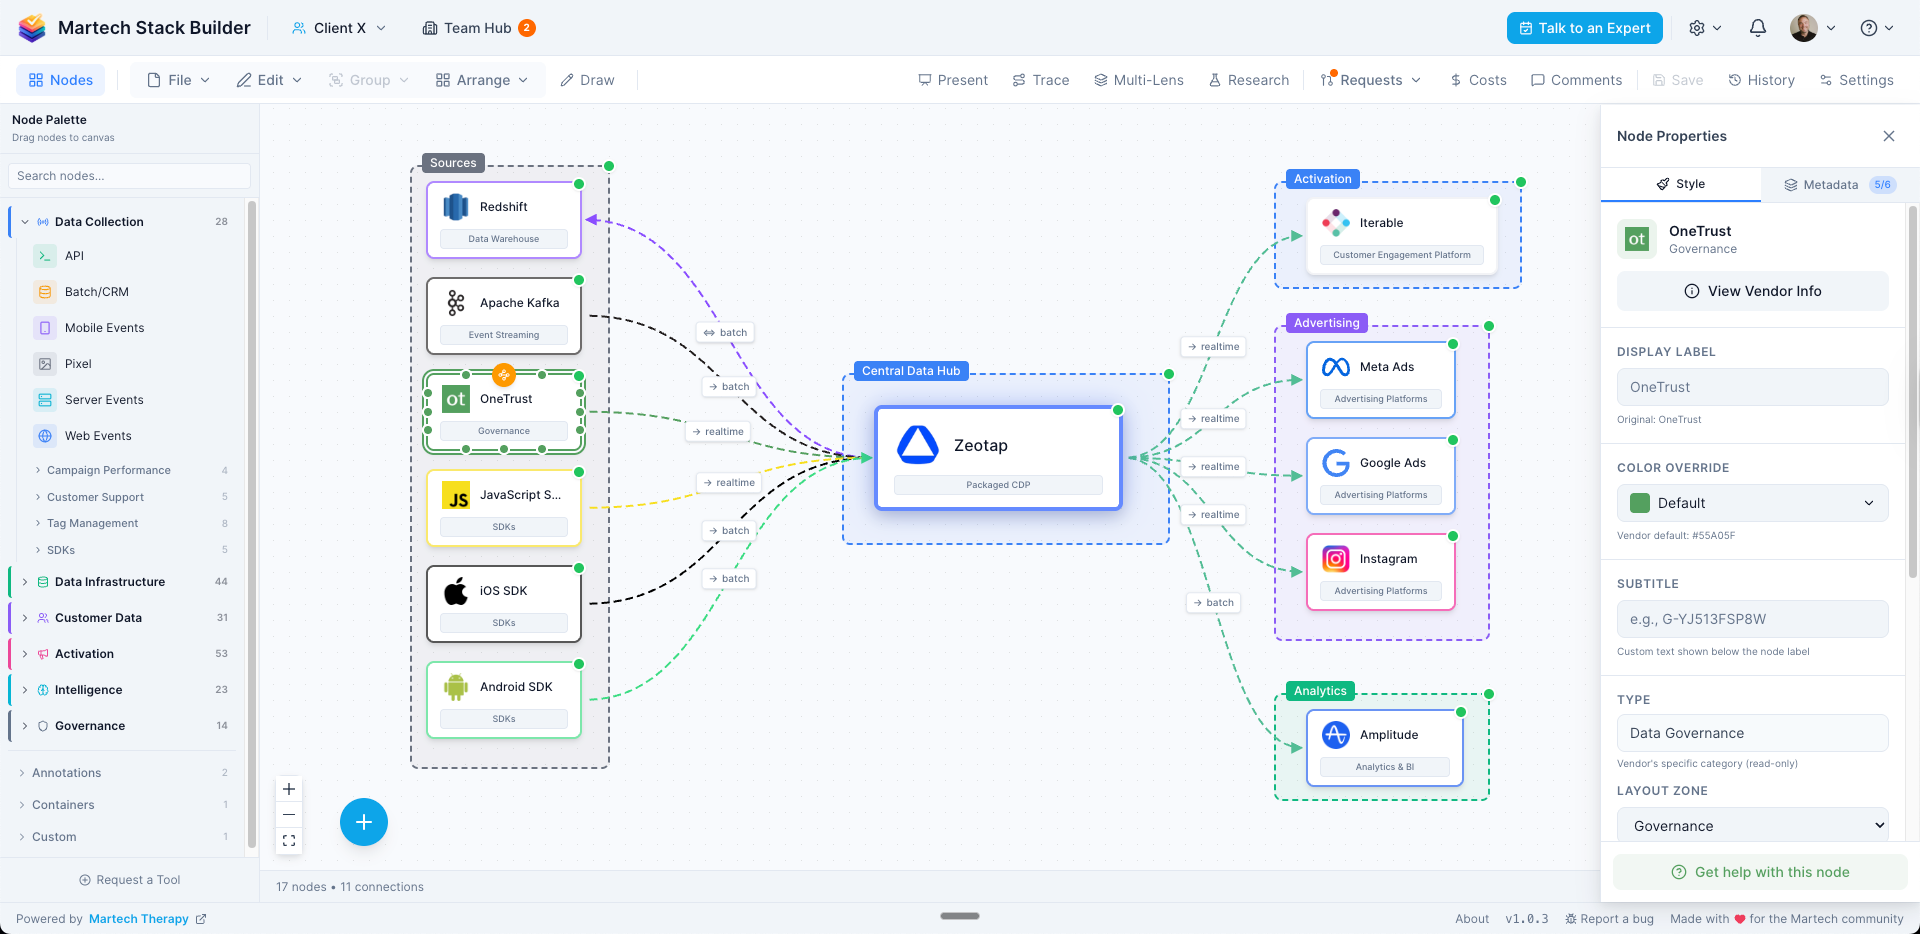Click View Vendor Info
Screen dimensions: 1920x934
tap(1753, 291)
